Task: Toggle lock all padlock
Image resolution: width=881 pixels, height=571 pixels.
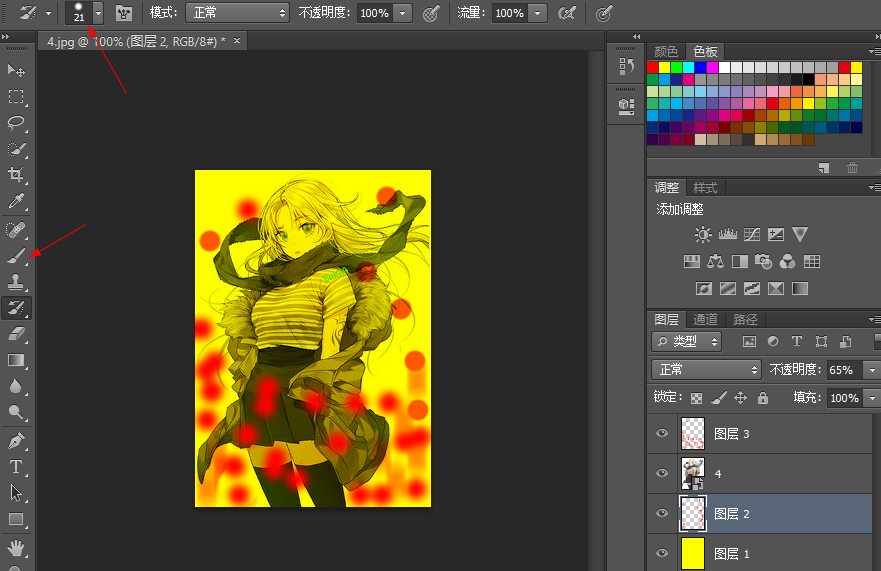Action: pos(762,398)
